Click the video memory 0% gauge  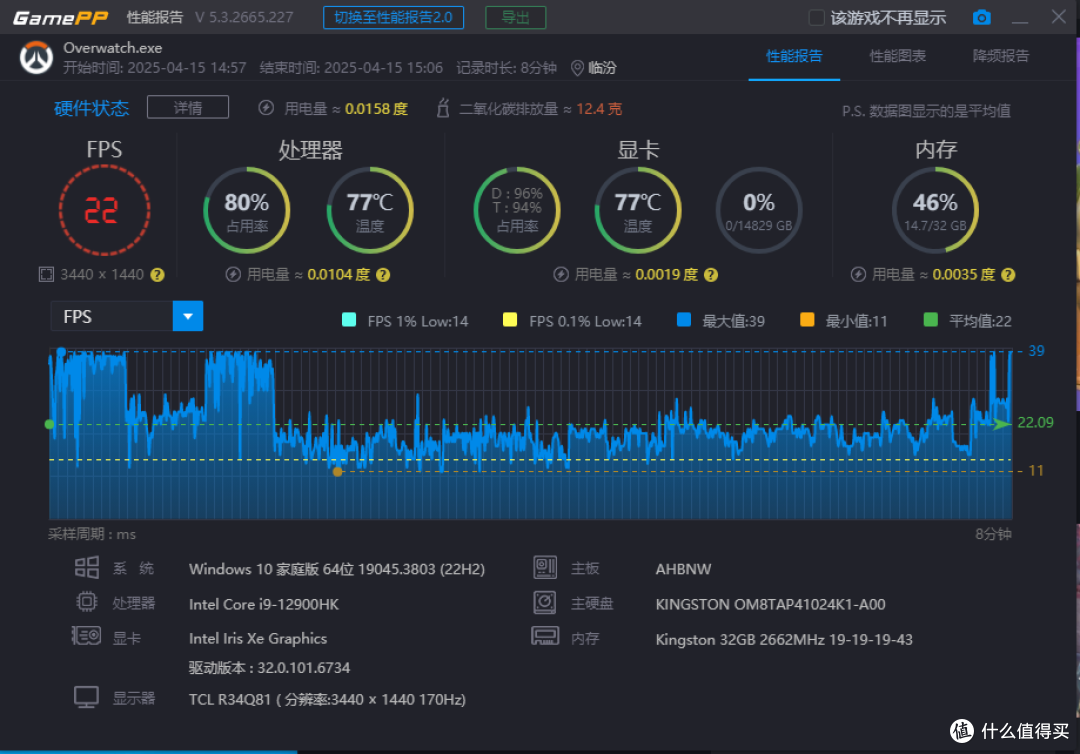(x=759, y=210)
